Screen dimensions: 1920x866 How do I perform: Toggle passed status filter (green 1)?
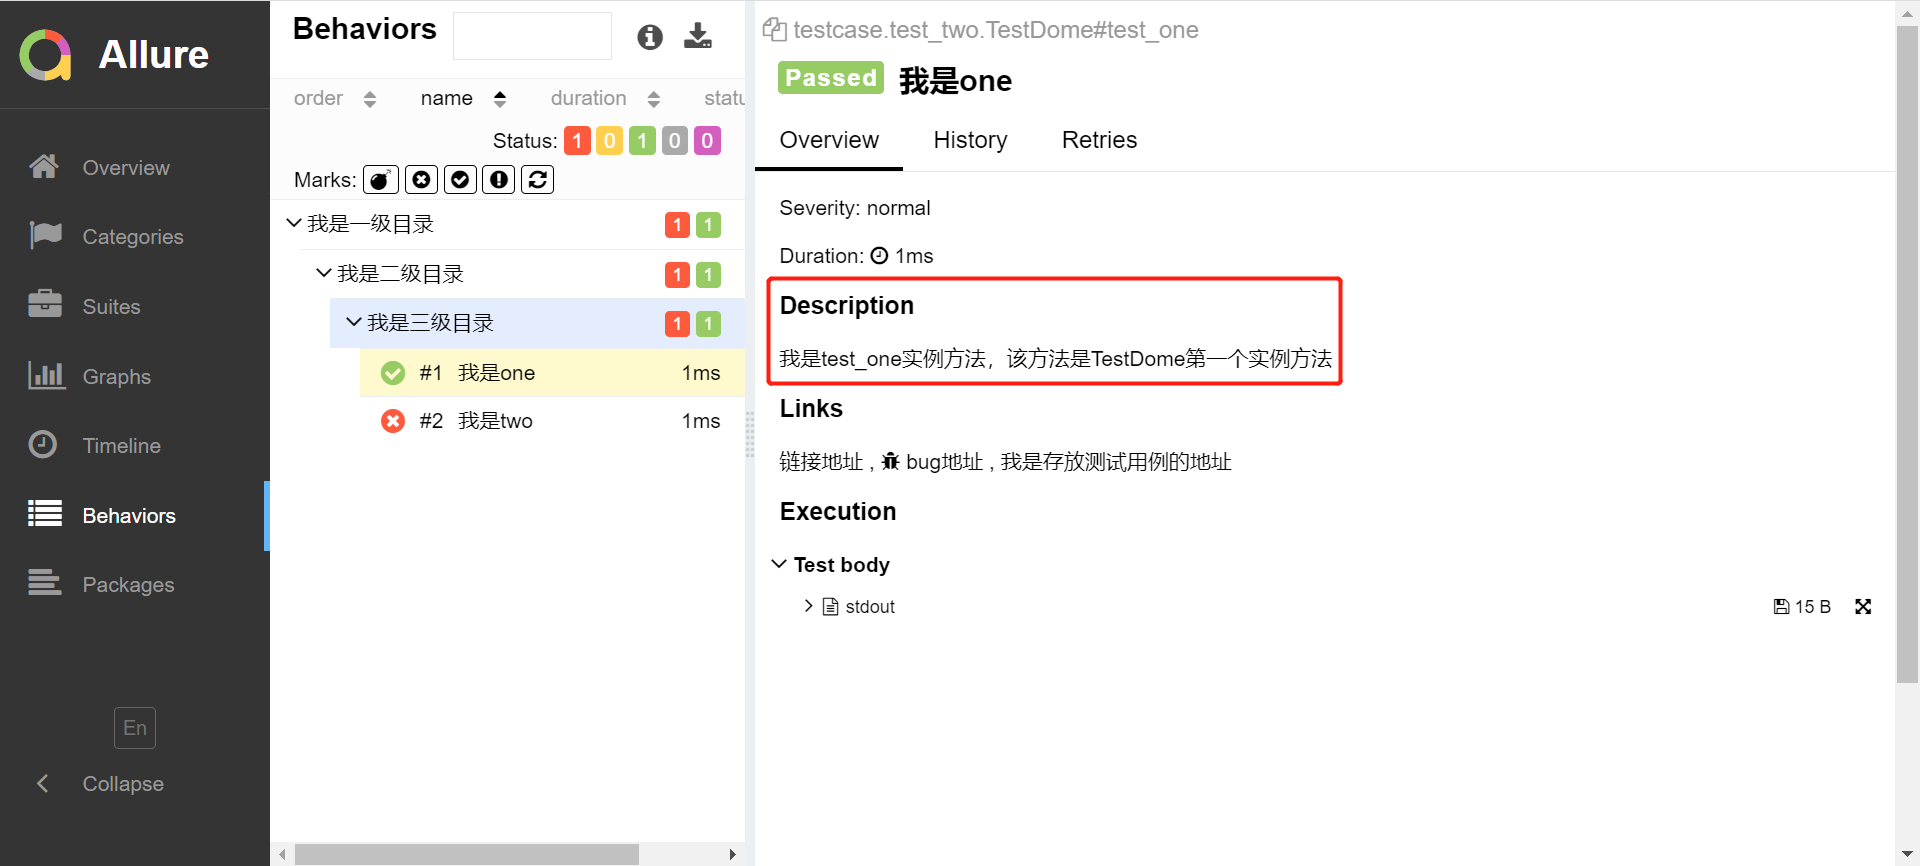pos(642,141)
